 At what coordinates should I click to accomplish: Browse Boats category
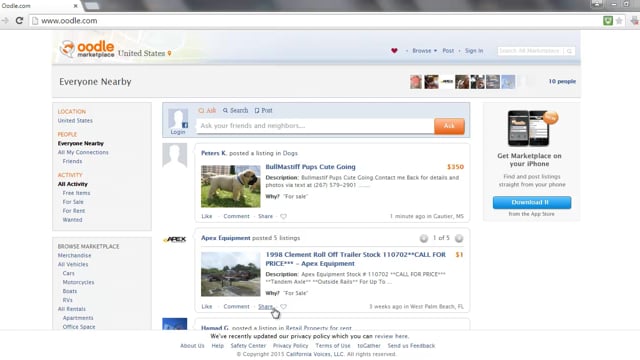(70, 291)
